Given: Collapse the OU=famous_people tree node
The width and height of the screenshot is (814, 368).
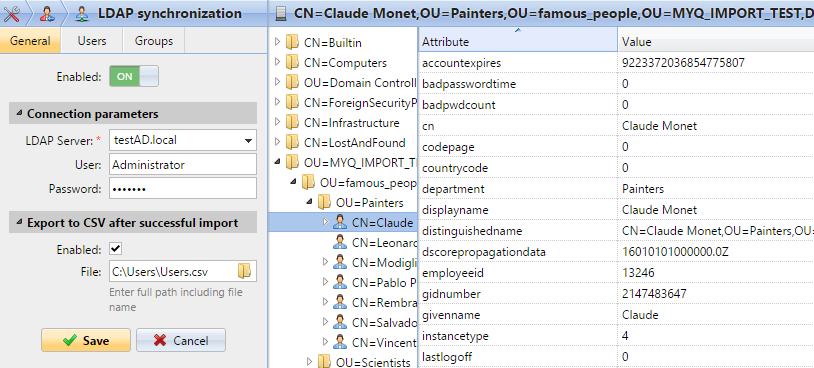Looking at the screenshot, I should tap(293, 182).
